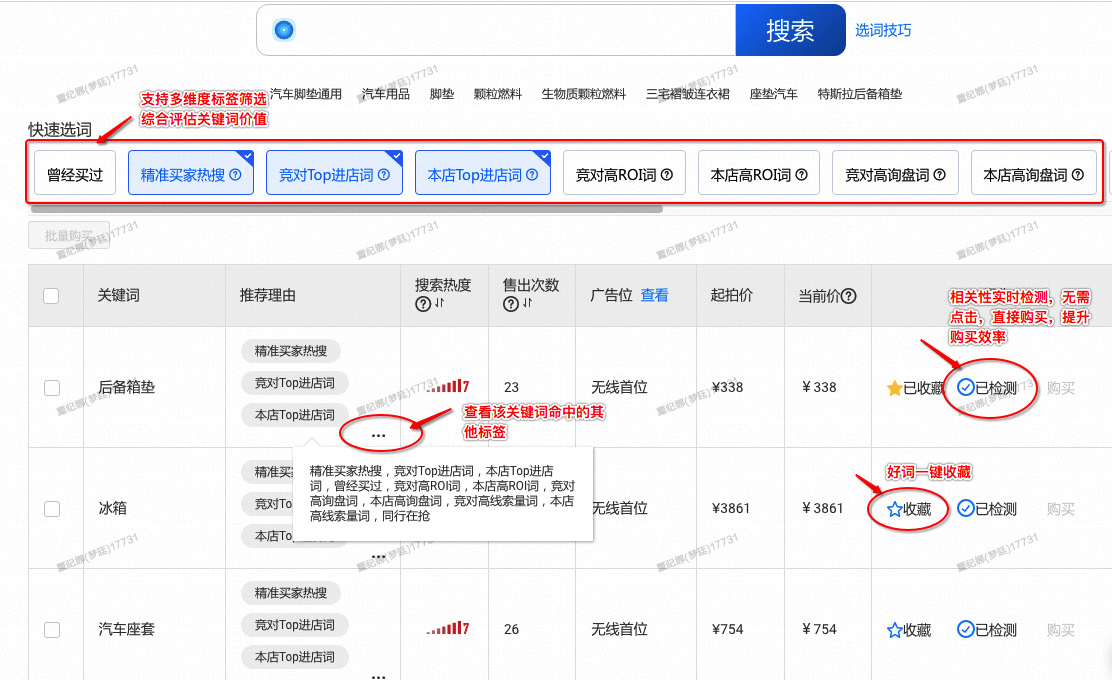Screen dimensions: 1112x680
Task: Click the help icon on 本店高询盘词 tag
Action: (1077, 174)
